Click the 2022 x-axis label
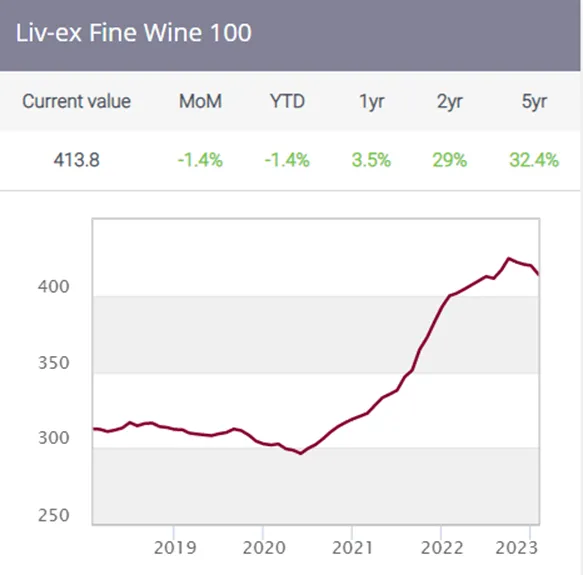The image size is (583, 575). [x=442, y=548]
